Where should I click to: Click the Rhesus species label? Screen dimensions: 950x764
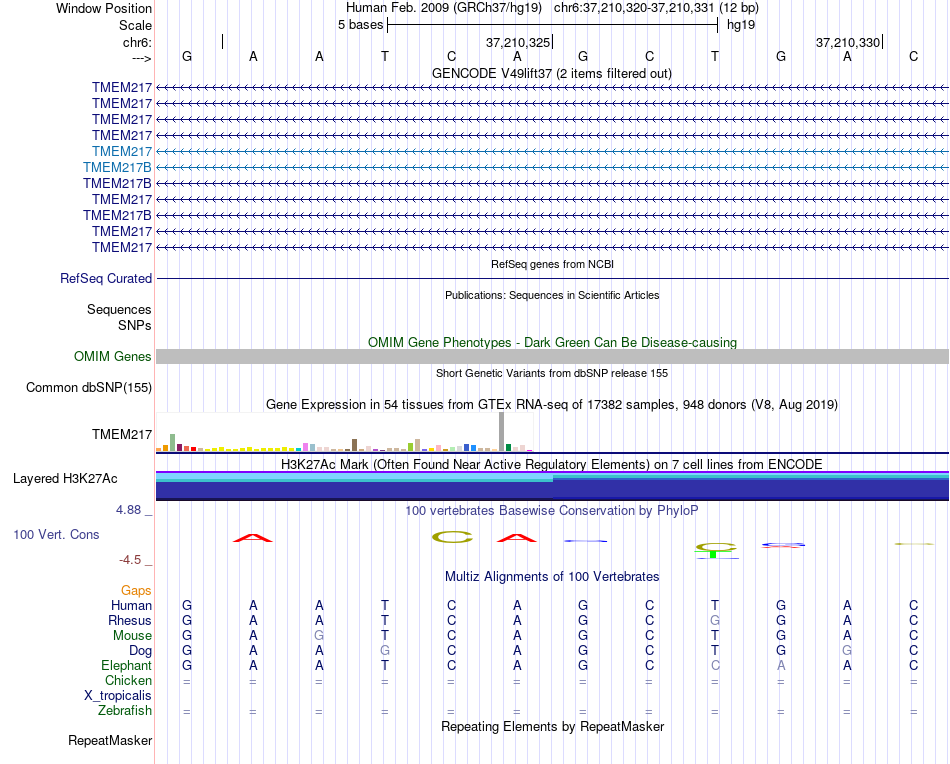click(130, 620)
